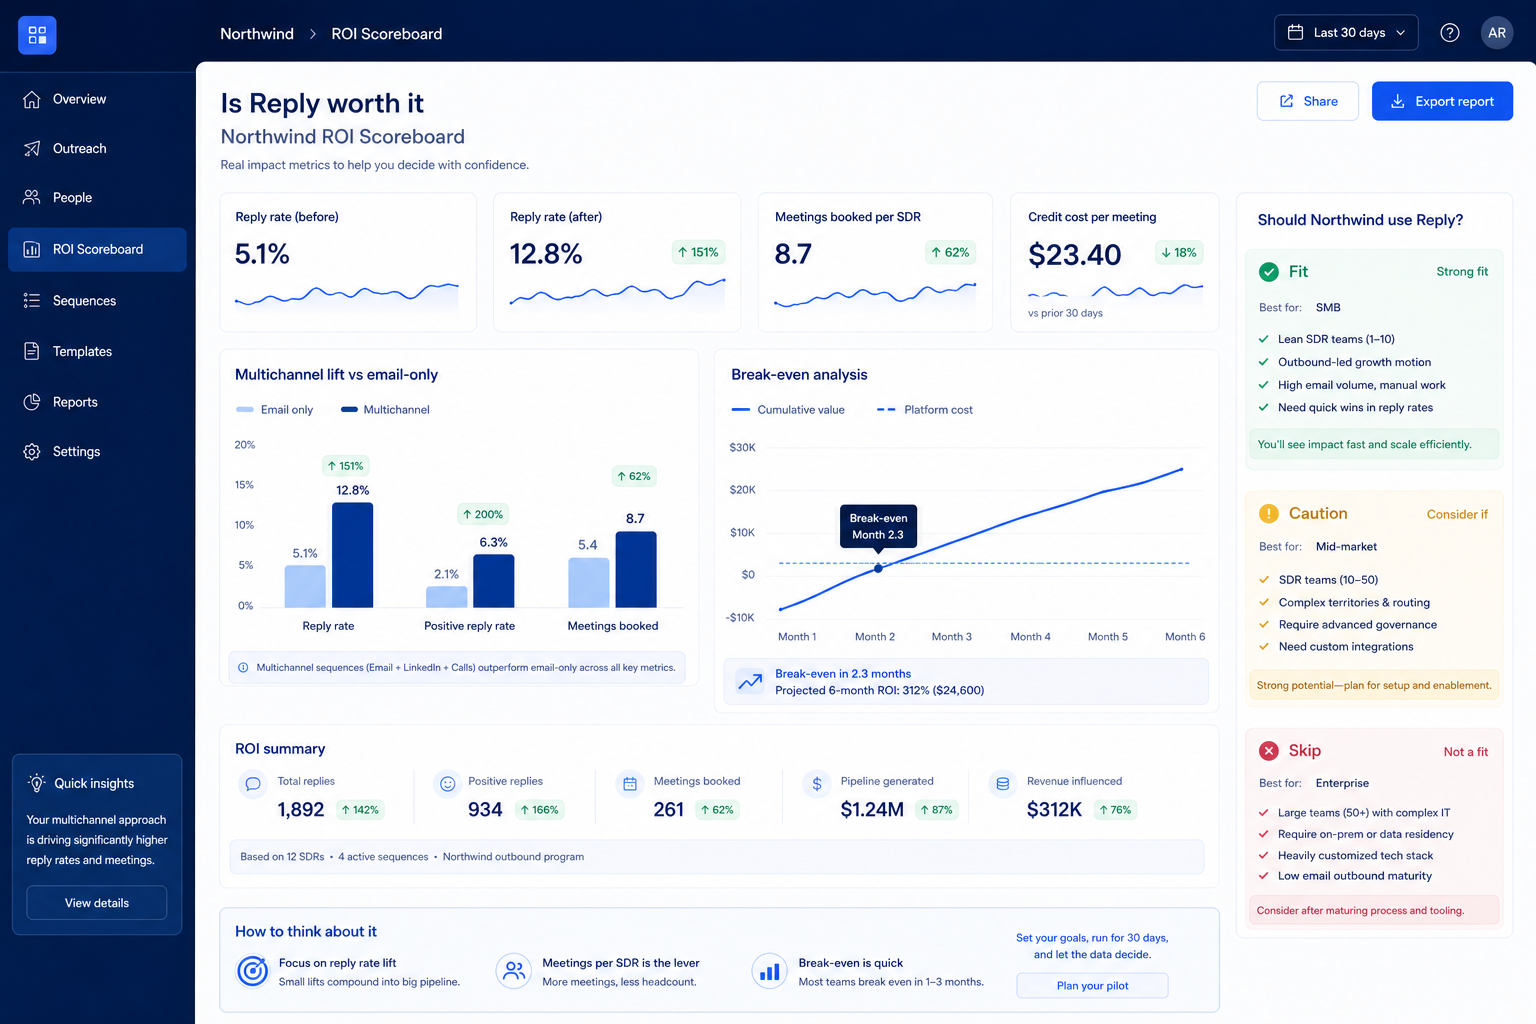Click the breadcrumb chevron after Northwind
This screenshot has width=1536, height=1024.
click(x=312, y=34)
